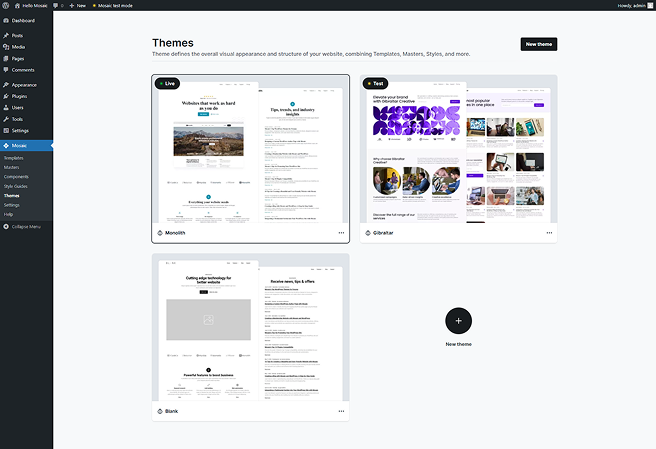656x449 pixels.
Task: Click the WordPress logo icon in admin bar
Action: [6, 5]
